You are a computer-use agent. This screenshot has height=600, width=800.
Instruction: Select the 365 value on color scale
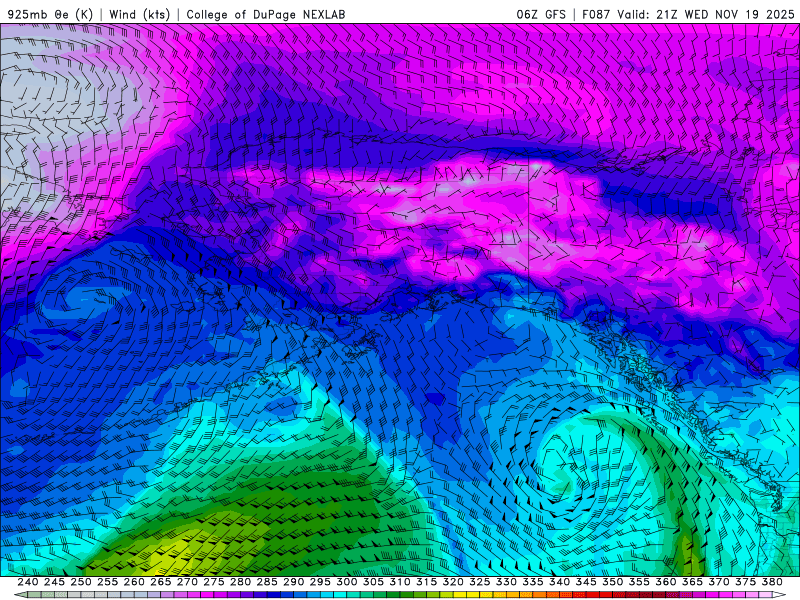pyautogui.click(x=692, y=582)
